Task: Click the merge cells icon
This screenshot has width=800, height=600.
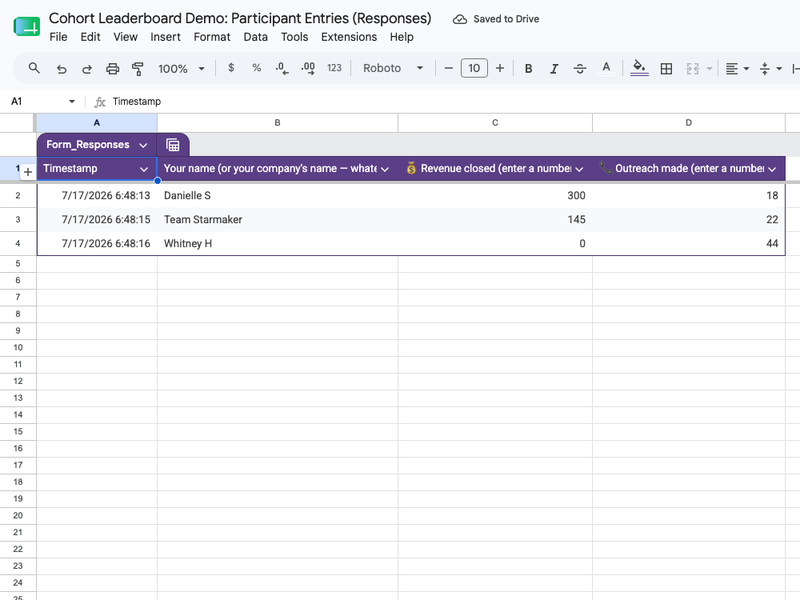Action: click(x=692, y=68)
